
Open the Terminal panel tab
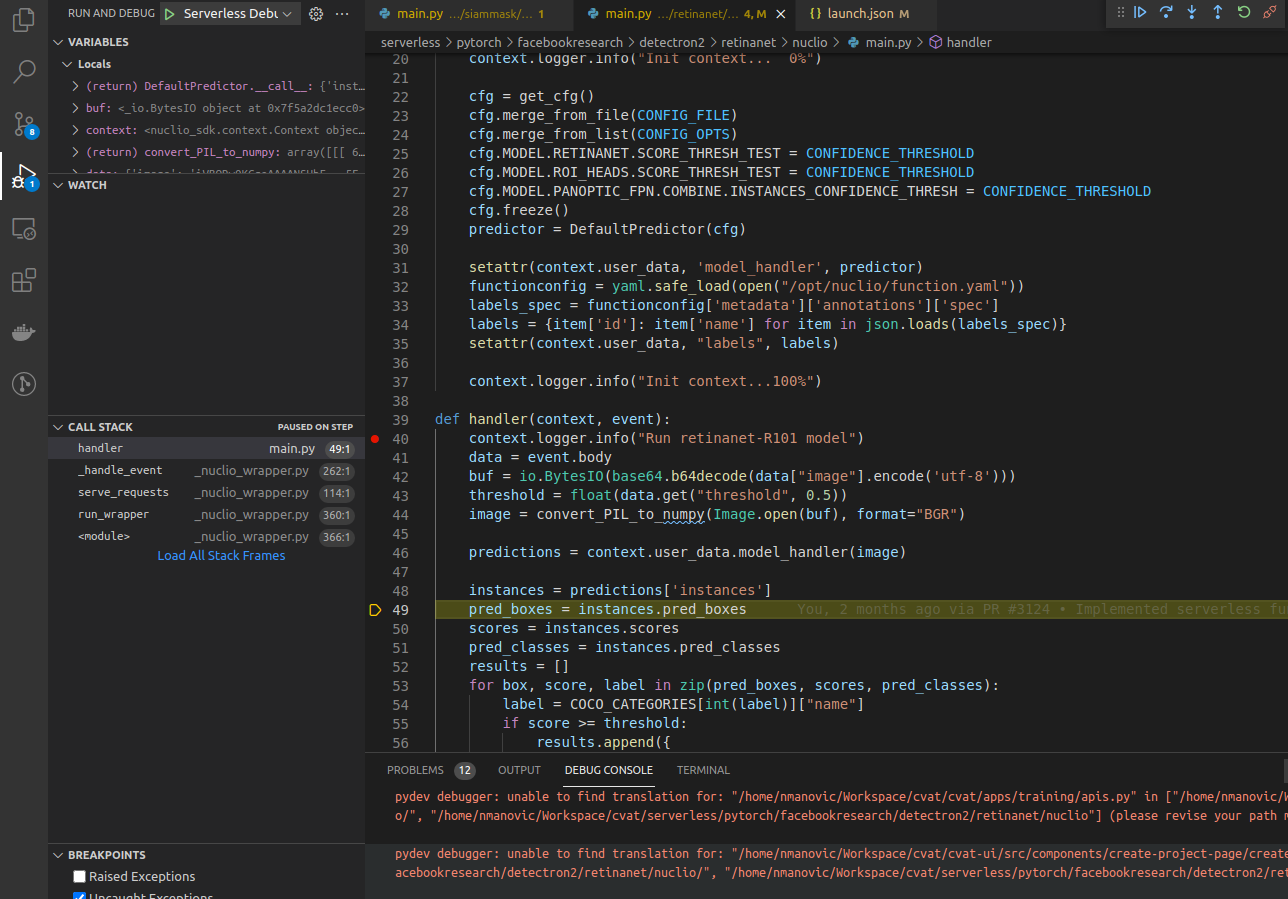(x=703, y=770)
